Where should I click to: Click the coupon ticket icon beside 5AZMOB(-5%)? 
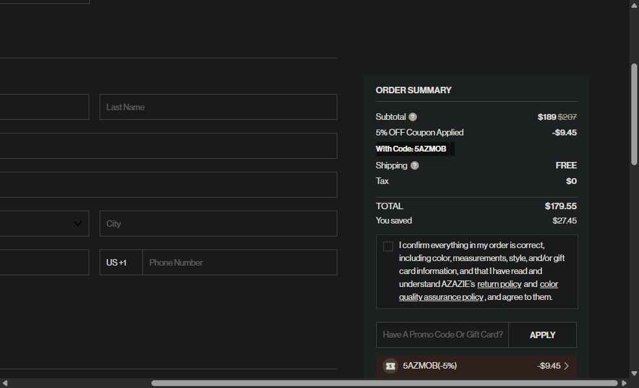[x=390, y=366]
